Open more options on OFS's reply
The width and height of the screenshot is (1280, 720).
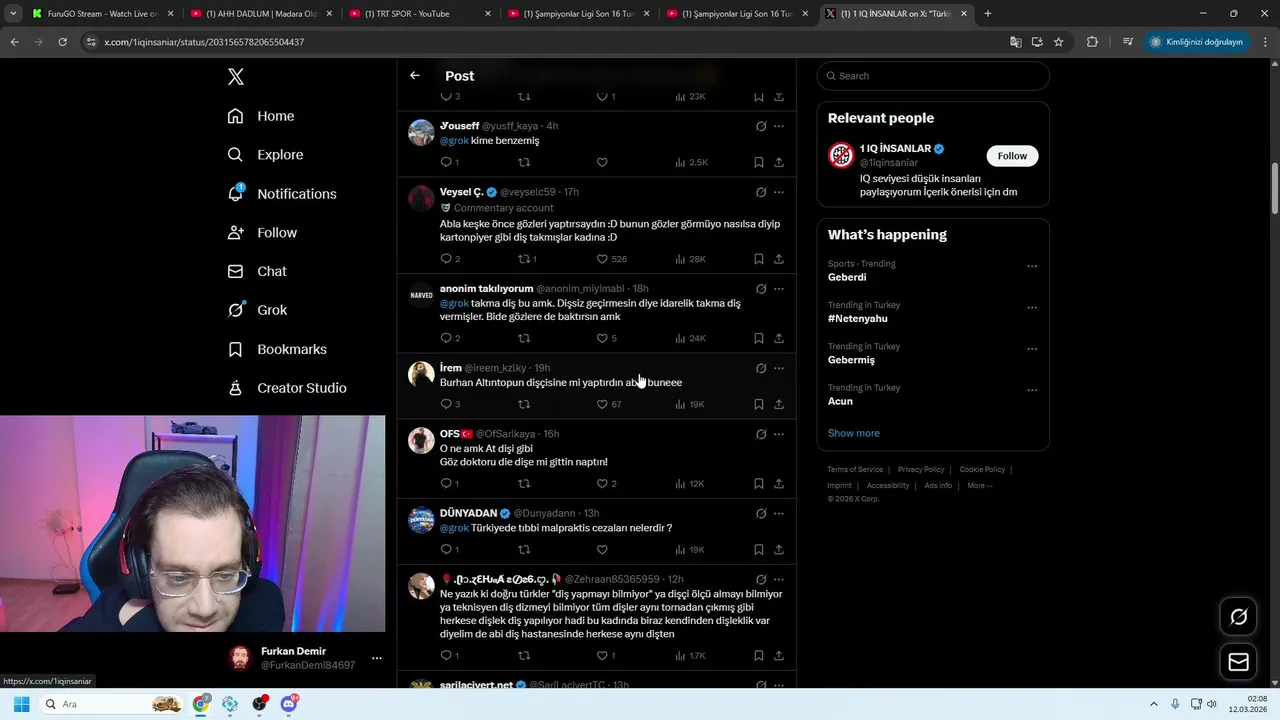779,434
